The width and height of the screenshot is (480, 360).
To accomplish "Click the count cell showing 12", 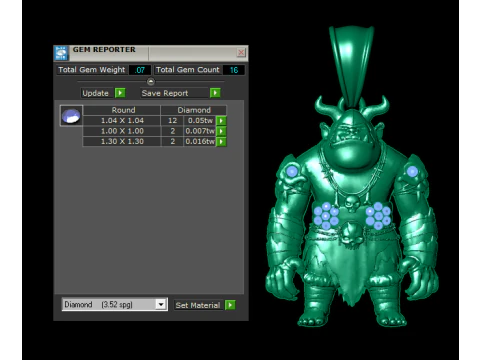I will tap(172, 120).
